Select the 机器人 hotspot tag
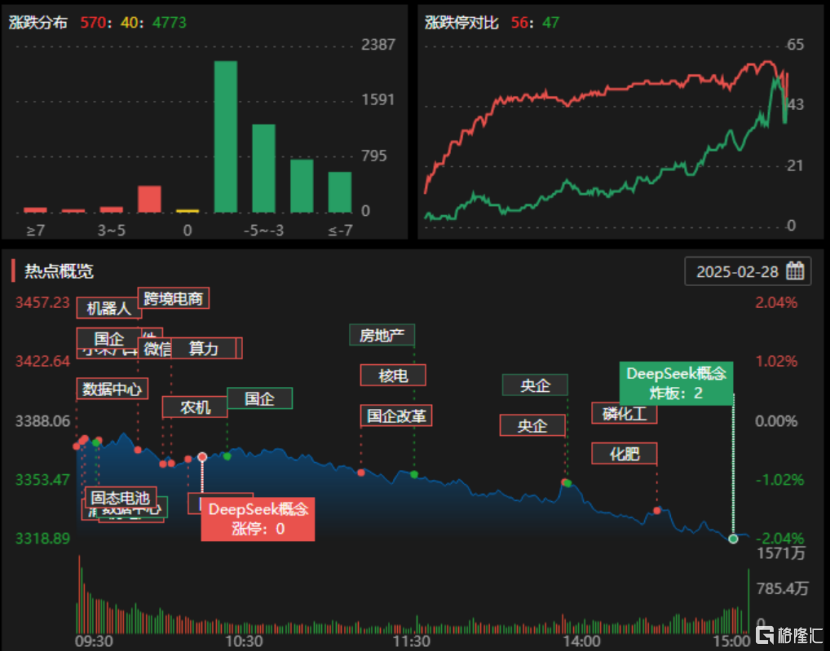The width and height of the screenshot is (830, 652). [109, 308]
